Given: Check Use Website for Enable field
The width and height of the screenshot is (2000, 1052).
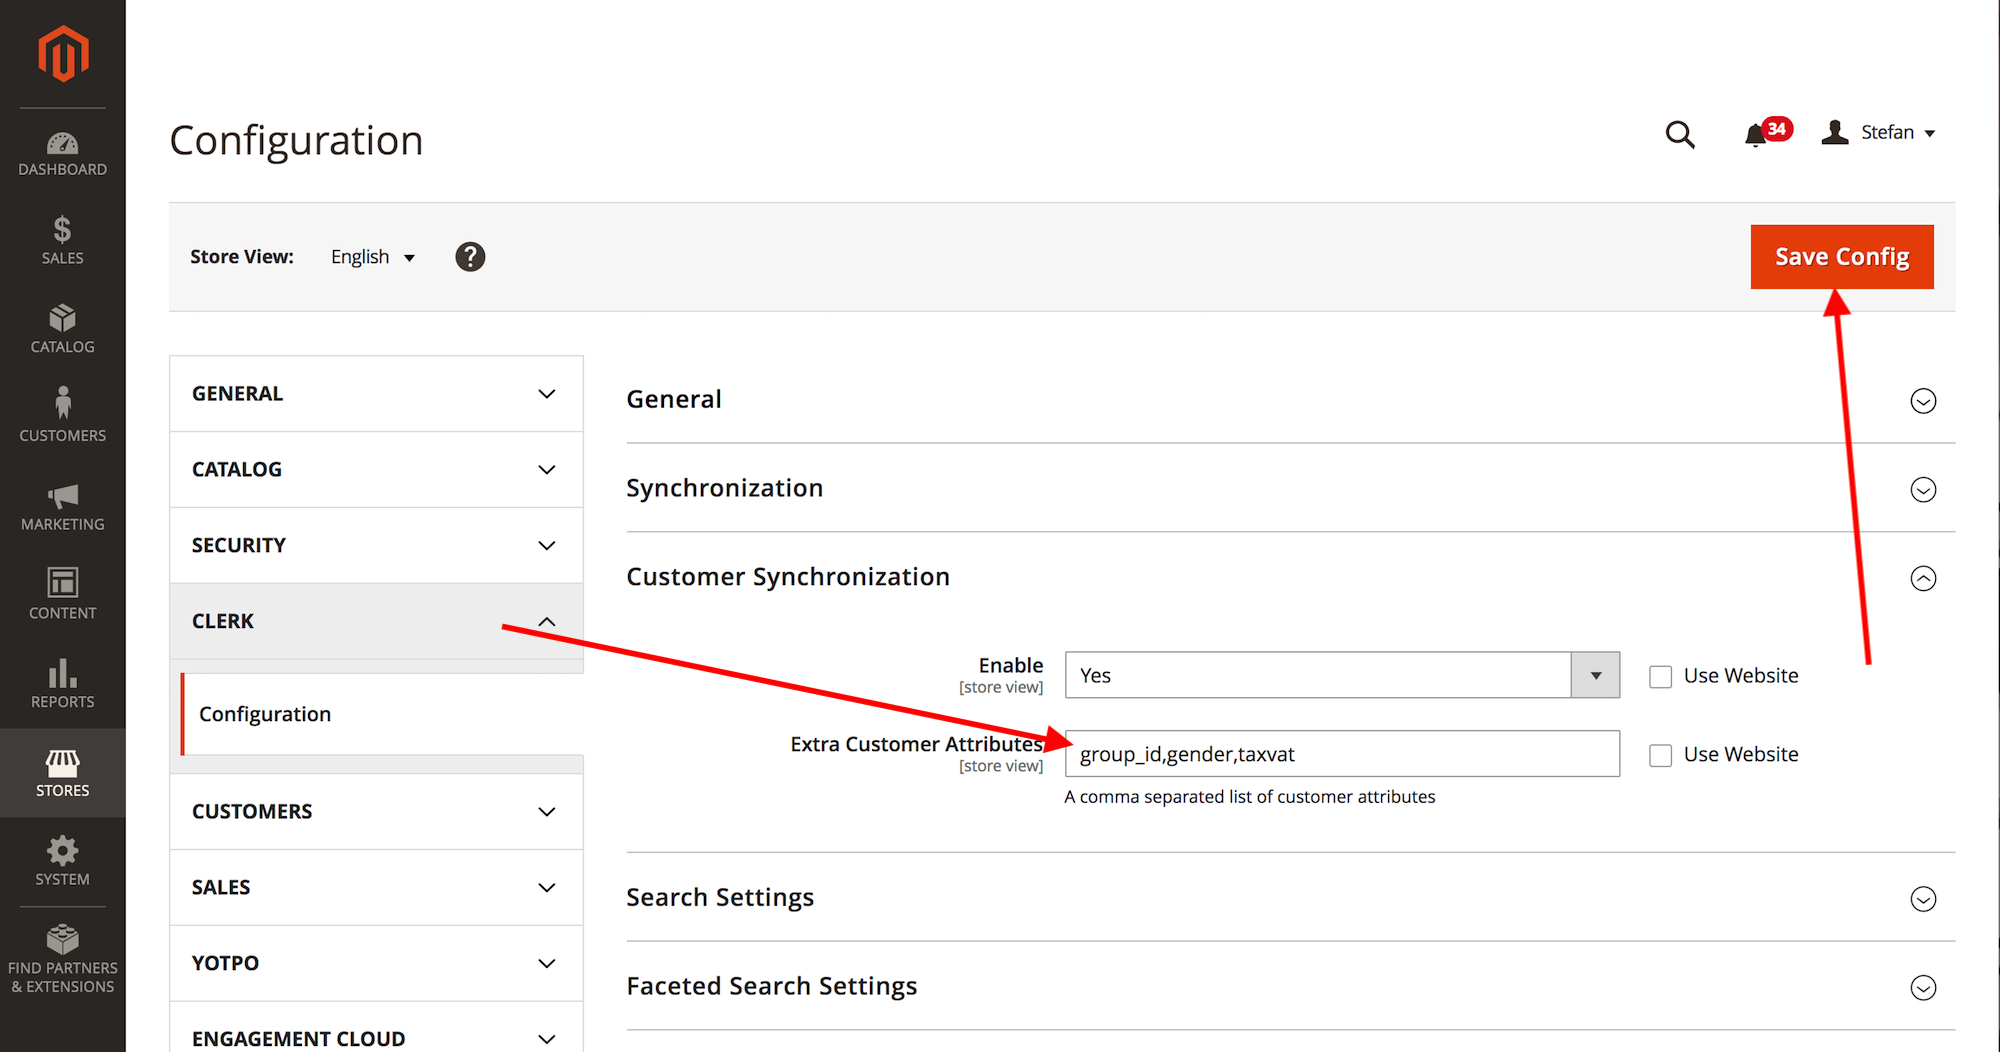Looking at the screenshot, I should coord(1661,677).
